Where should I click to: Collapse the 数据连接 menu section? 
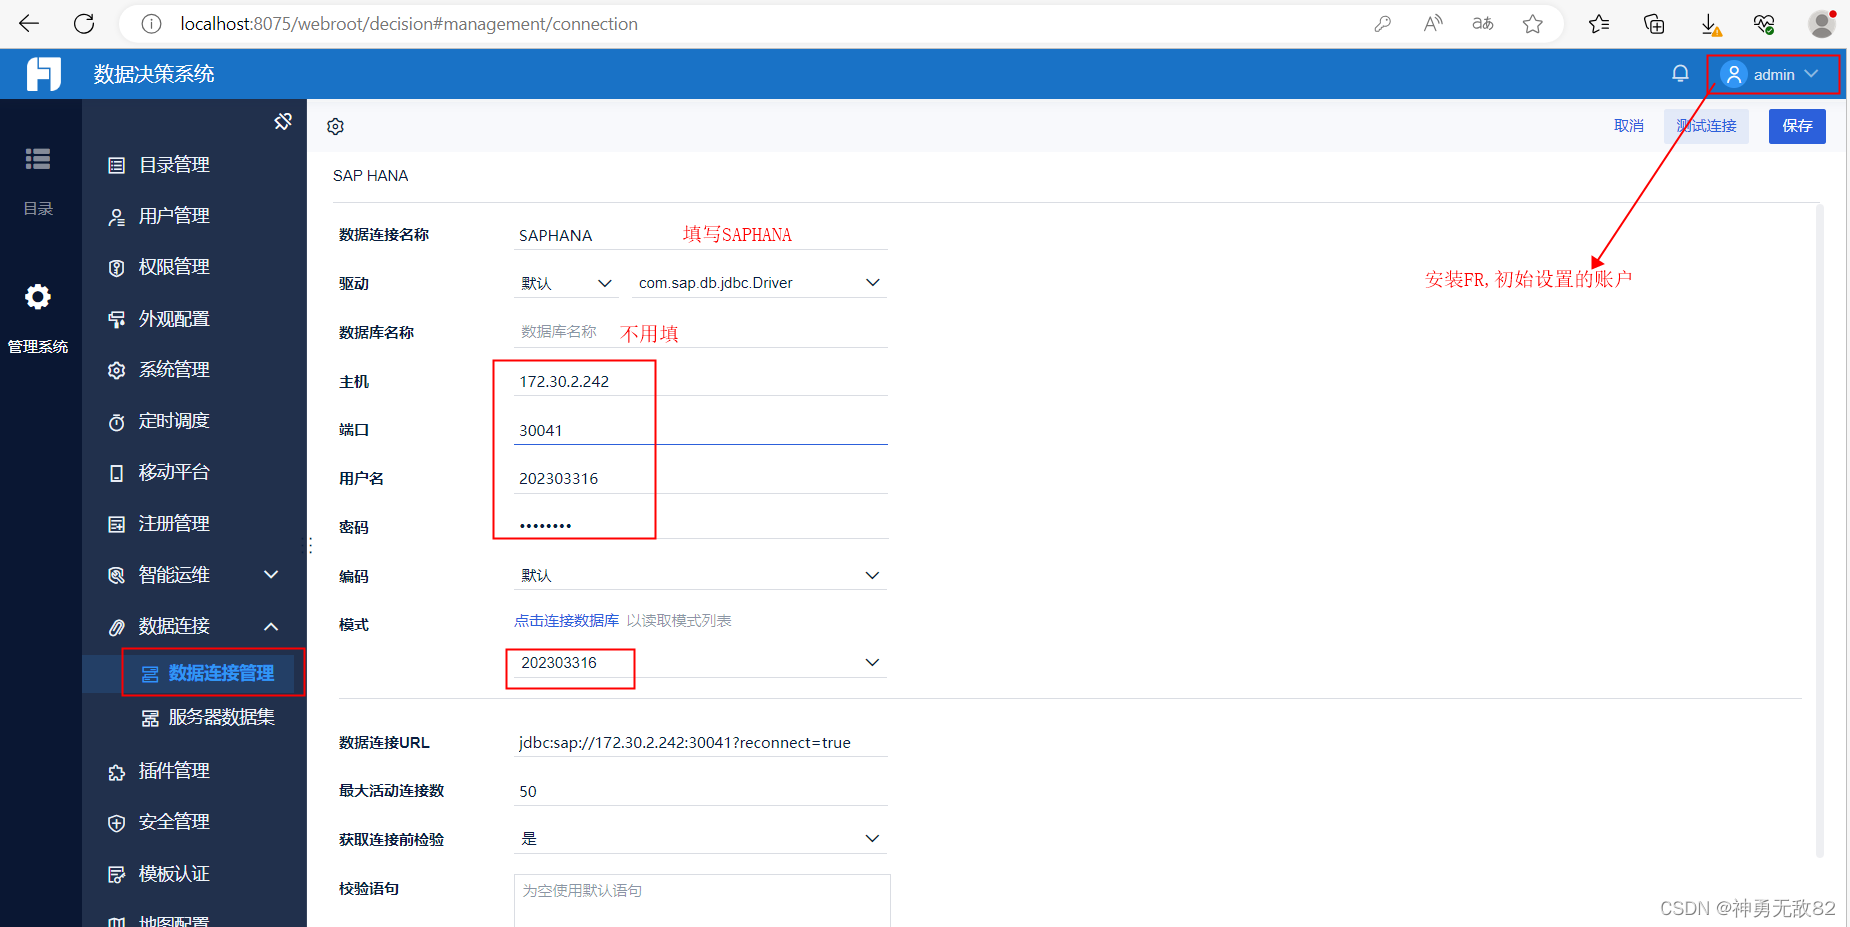tap(270, 626)
